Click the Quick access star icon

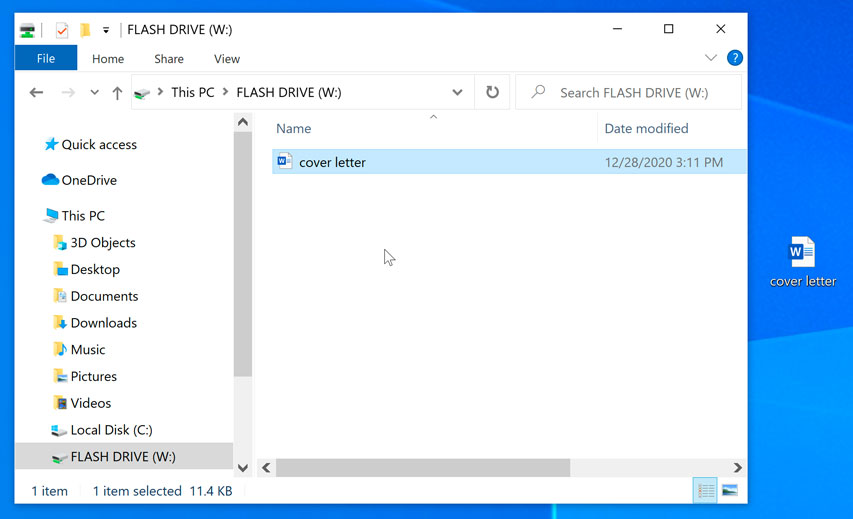pos(51,144)
